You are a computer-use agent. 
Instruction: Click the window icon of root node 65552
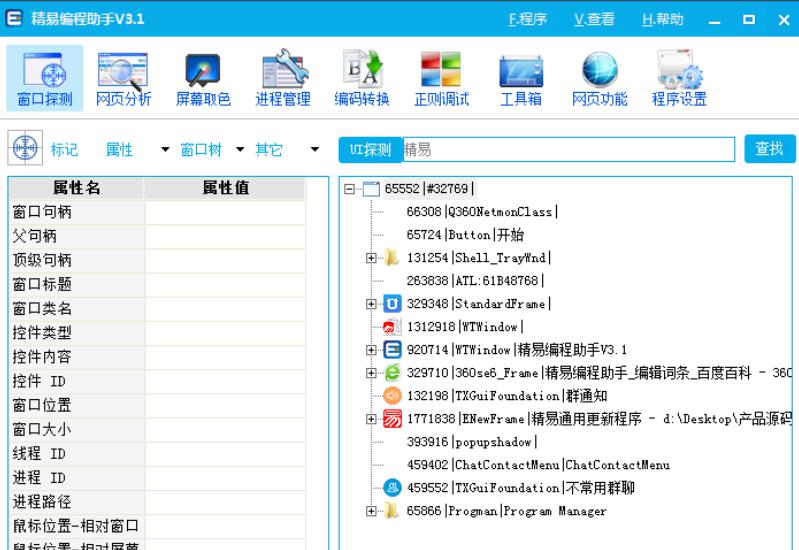371,189
